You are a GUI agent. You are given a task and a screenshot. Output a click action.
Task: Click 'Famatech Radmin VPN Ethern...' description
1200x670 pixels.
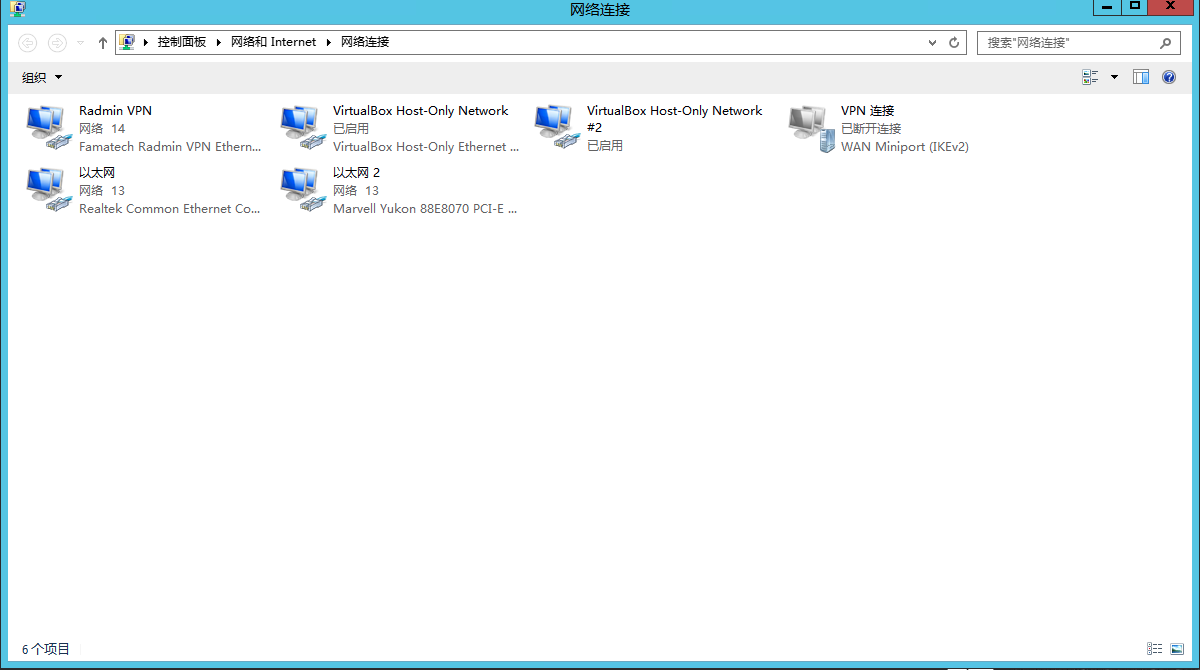tap(170, 147)
